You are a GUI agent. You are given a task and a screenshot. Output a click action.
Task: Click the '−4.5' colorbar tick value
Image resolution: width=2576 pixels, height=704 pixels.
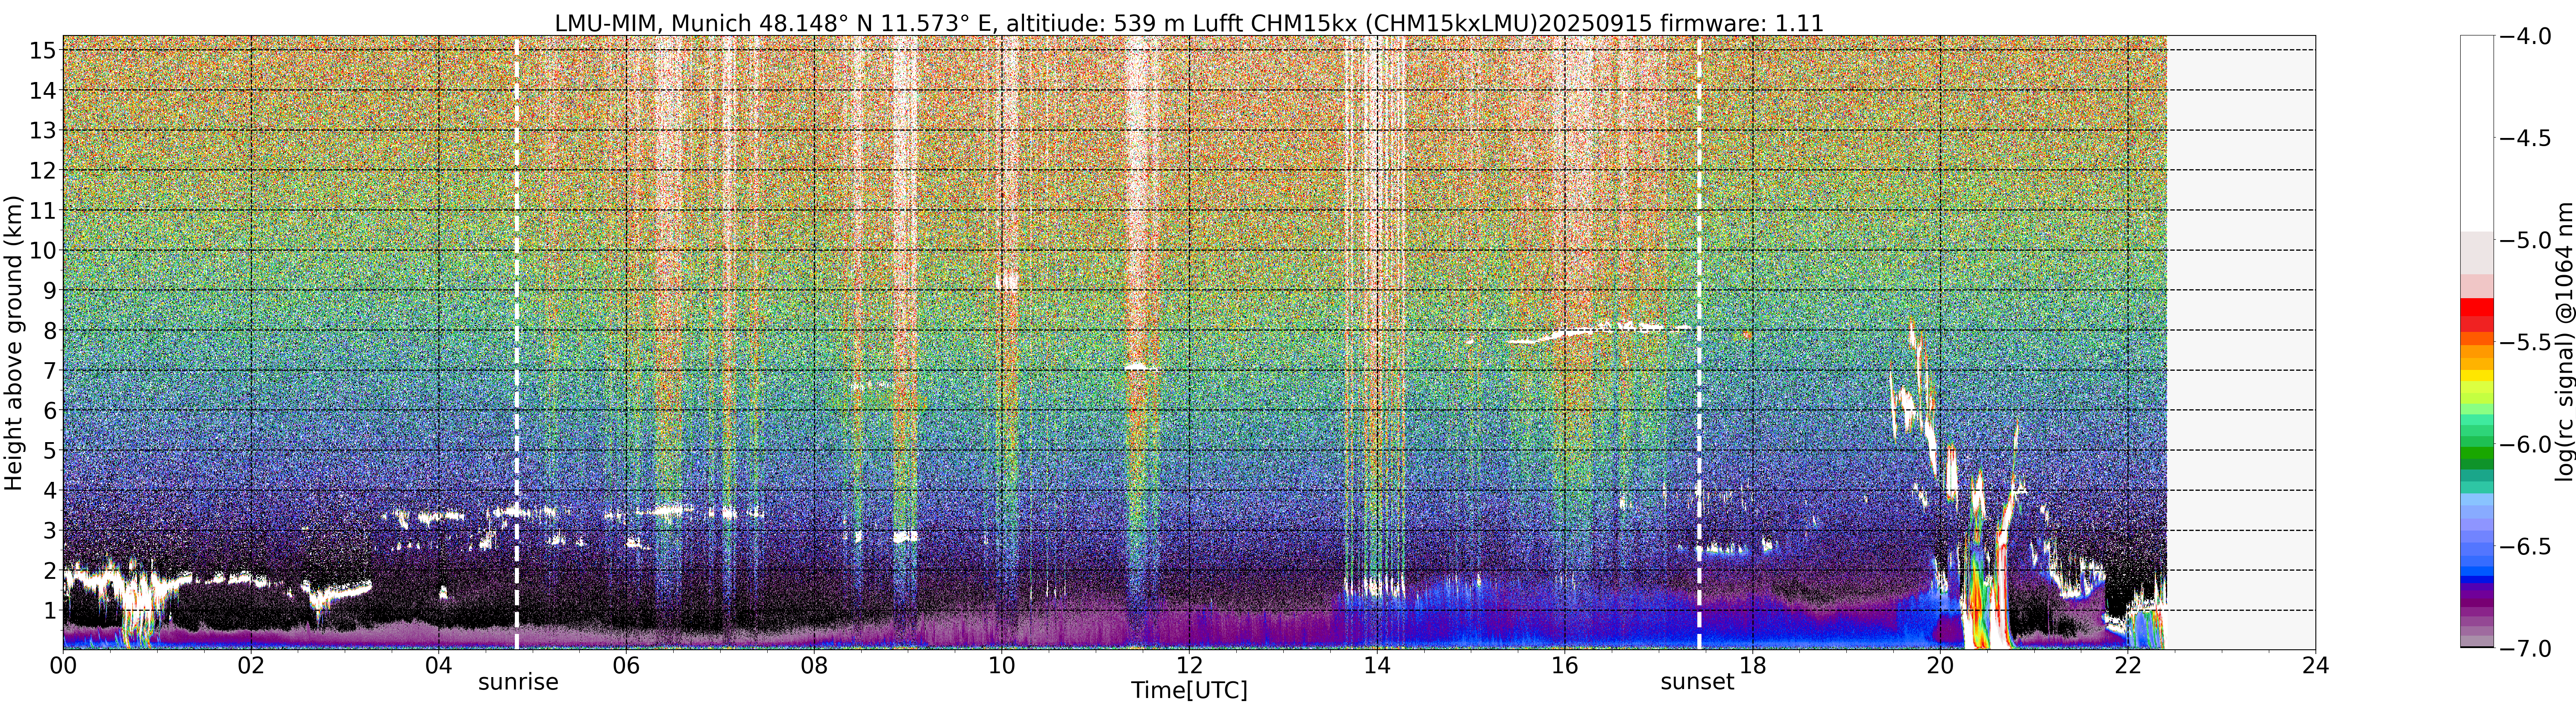pyautogui.click(x=2526, y=138)
